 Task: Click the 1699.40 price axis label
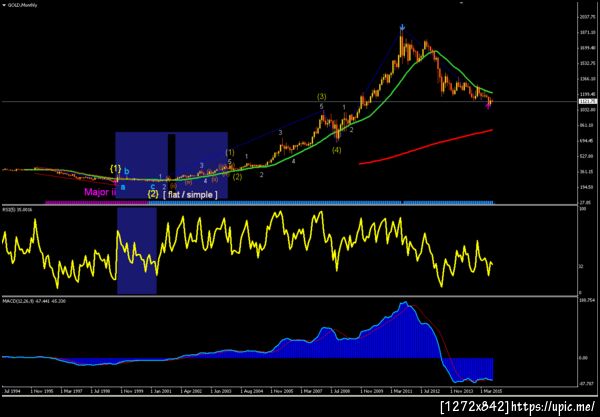click(587, 48)
